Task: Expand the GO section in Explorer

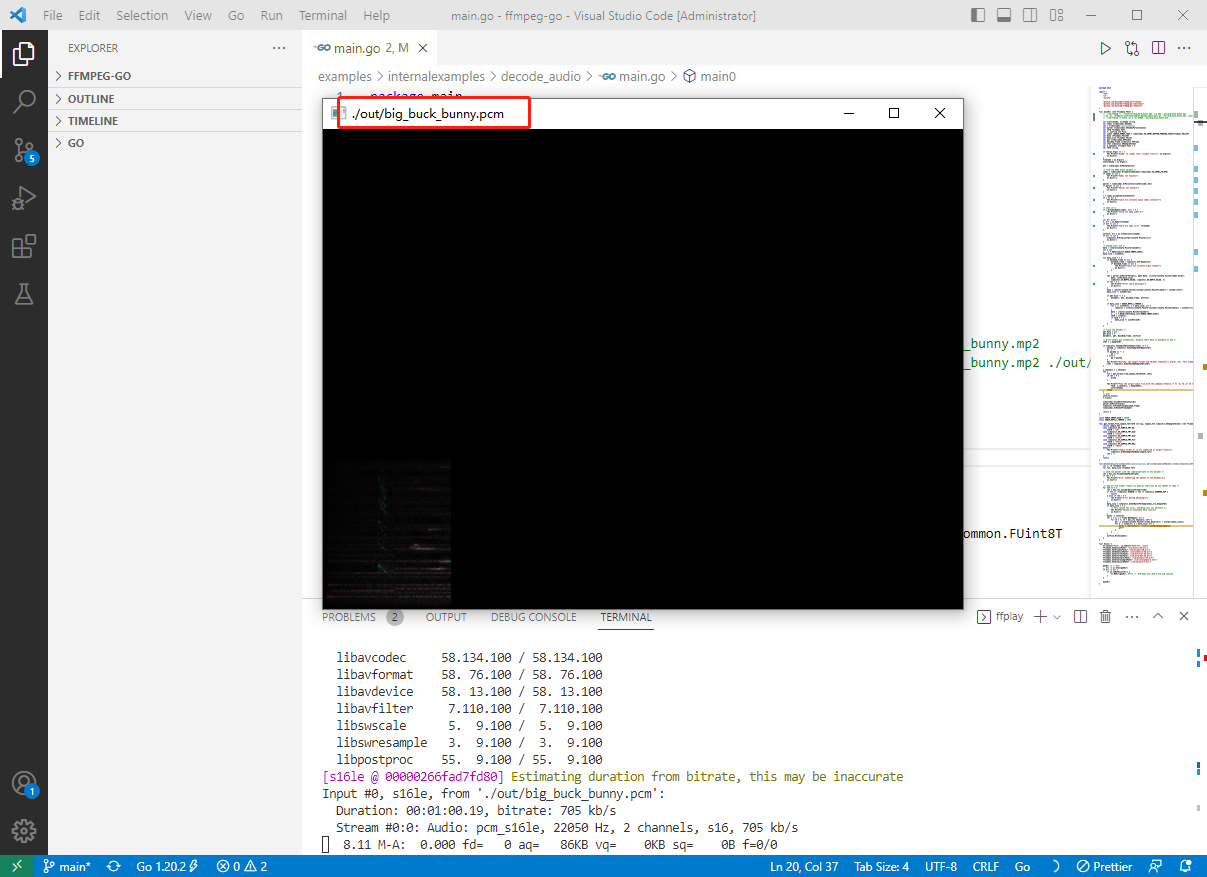Action: [175, 143]
